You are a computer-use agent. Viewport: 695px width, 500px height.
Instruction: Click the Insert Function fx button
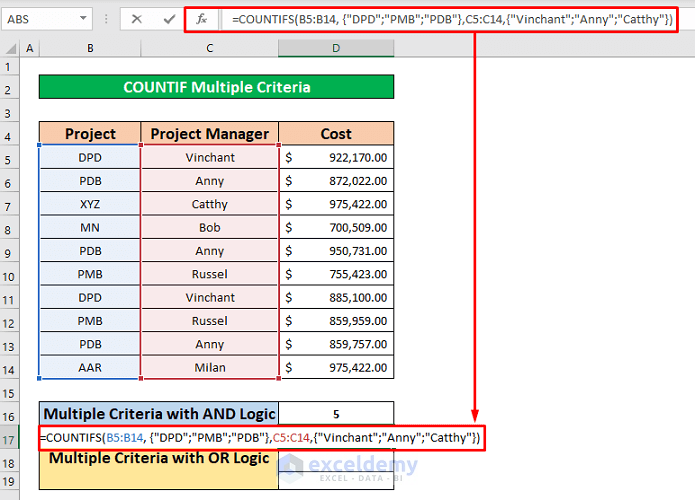201,19
